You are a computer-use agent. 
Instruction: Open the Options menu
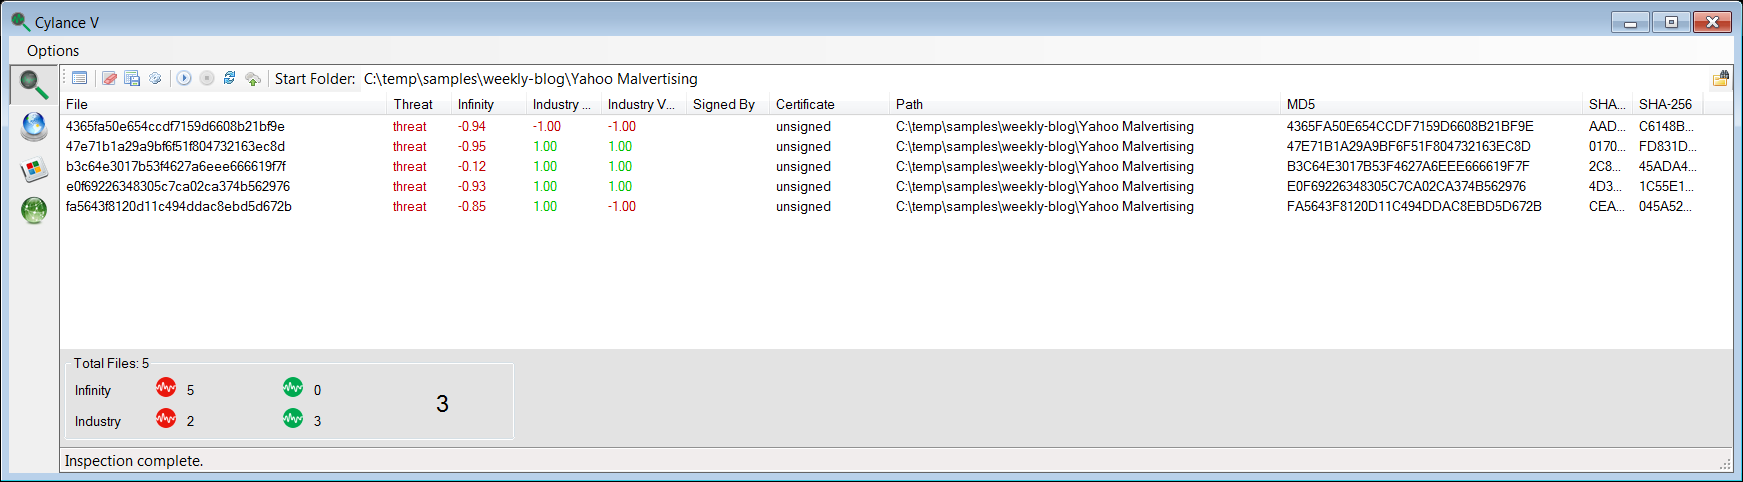click(x=53, y=51)
